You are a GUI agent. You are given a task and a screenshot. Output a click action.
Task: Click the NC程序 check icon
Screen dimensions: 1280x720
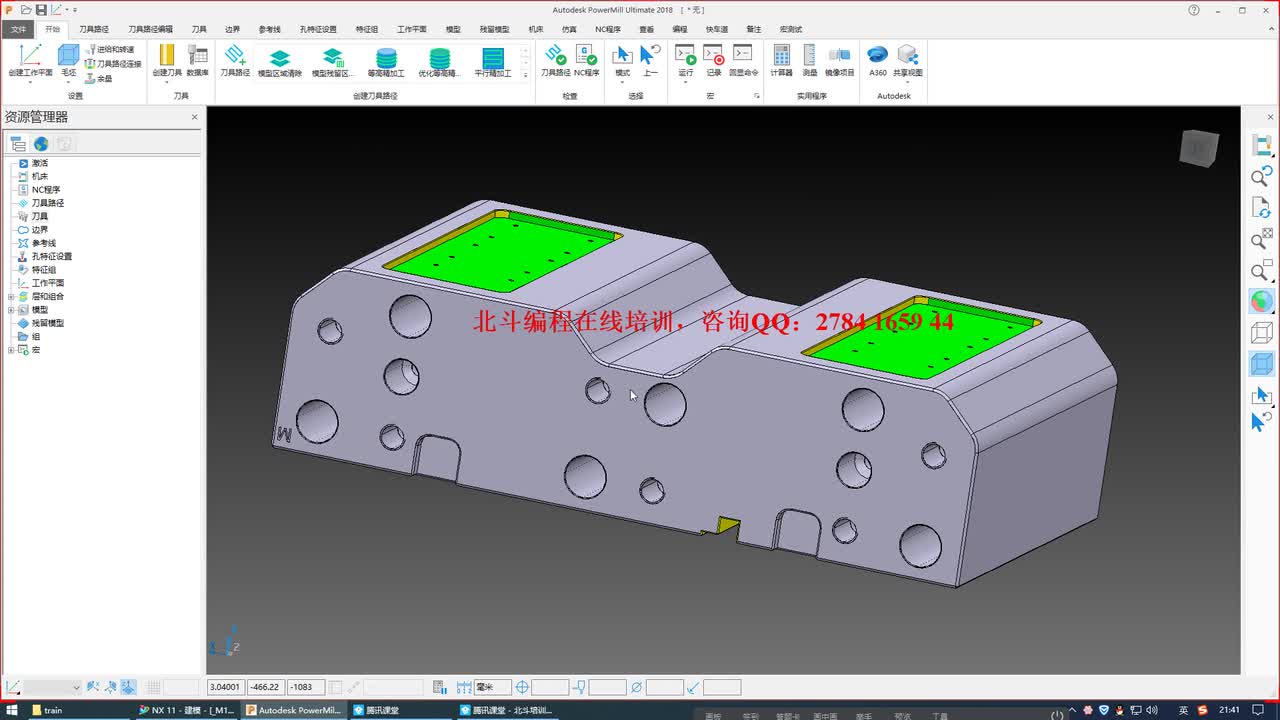[x=586, y=56]
